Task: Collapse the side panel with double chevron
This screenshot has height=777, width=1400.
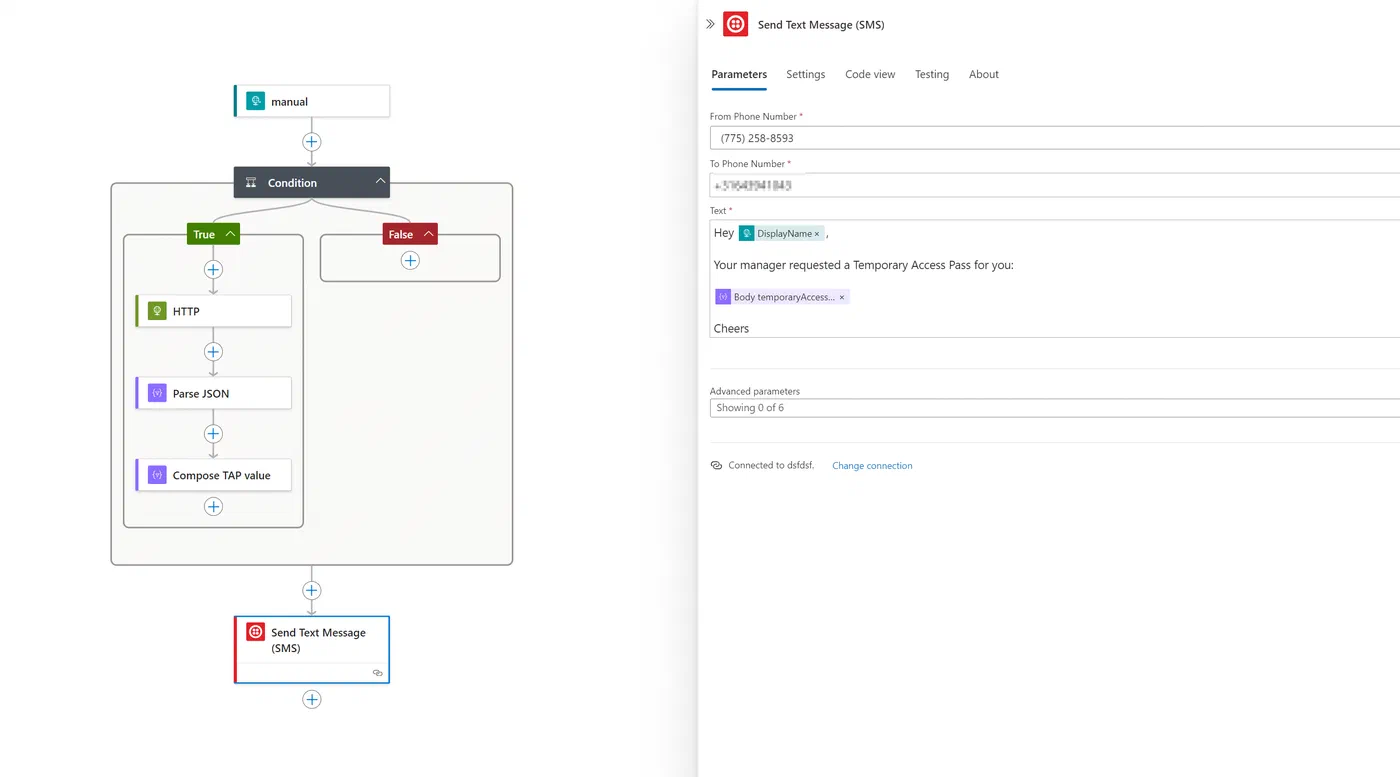Action: [711, 24]
